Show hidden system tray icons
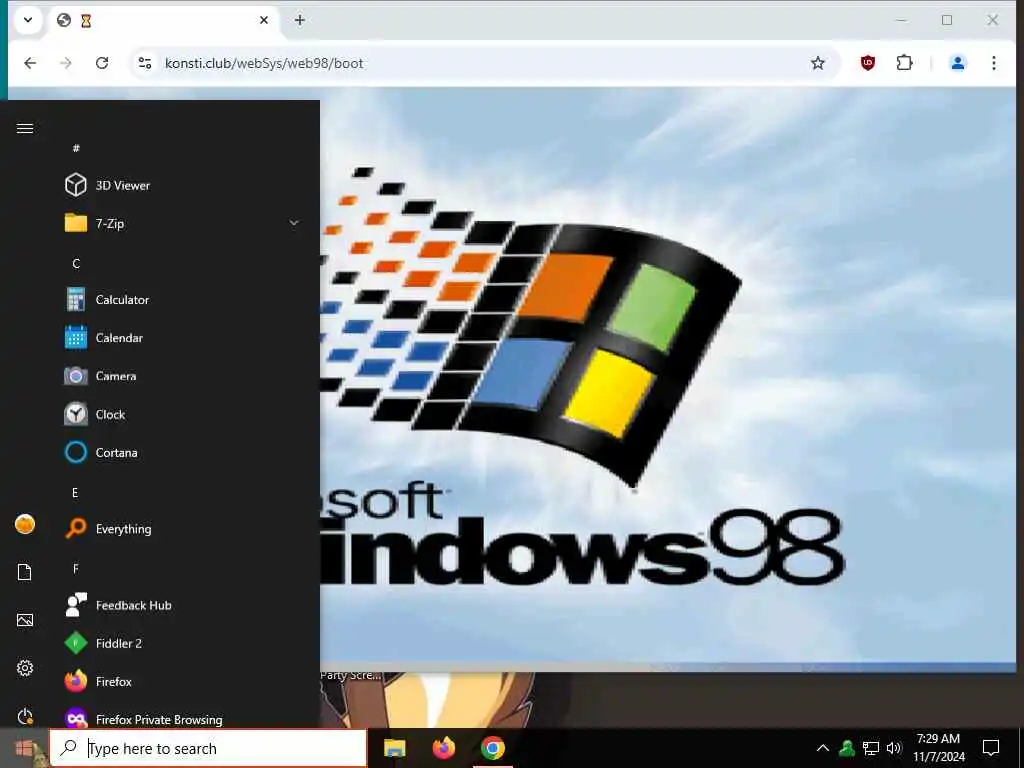Screen dimensions: 1024x768 823,748
